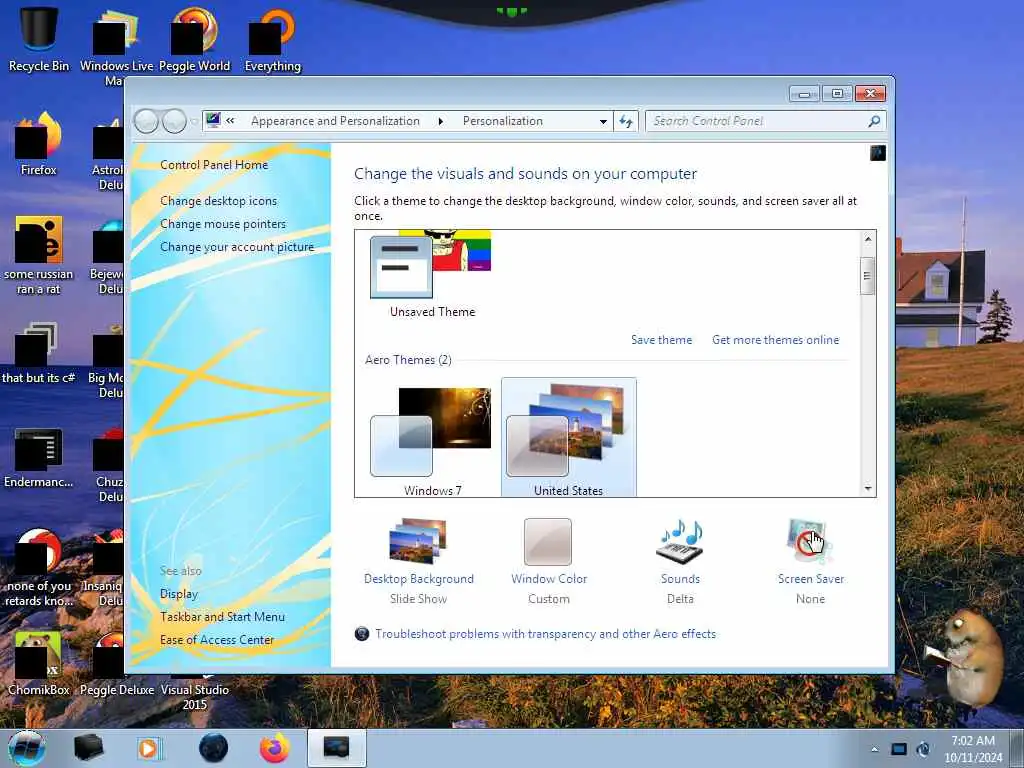Expand the address bar double chevron

pos(231,120)
